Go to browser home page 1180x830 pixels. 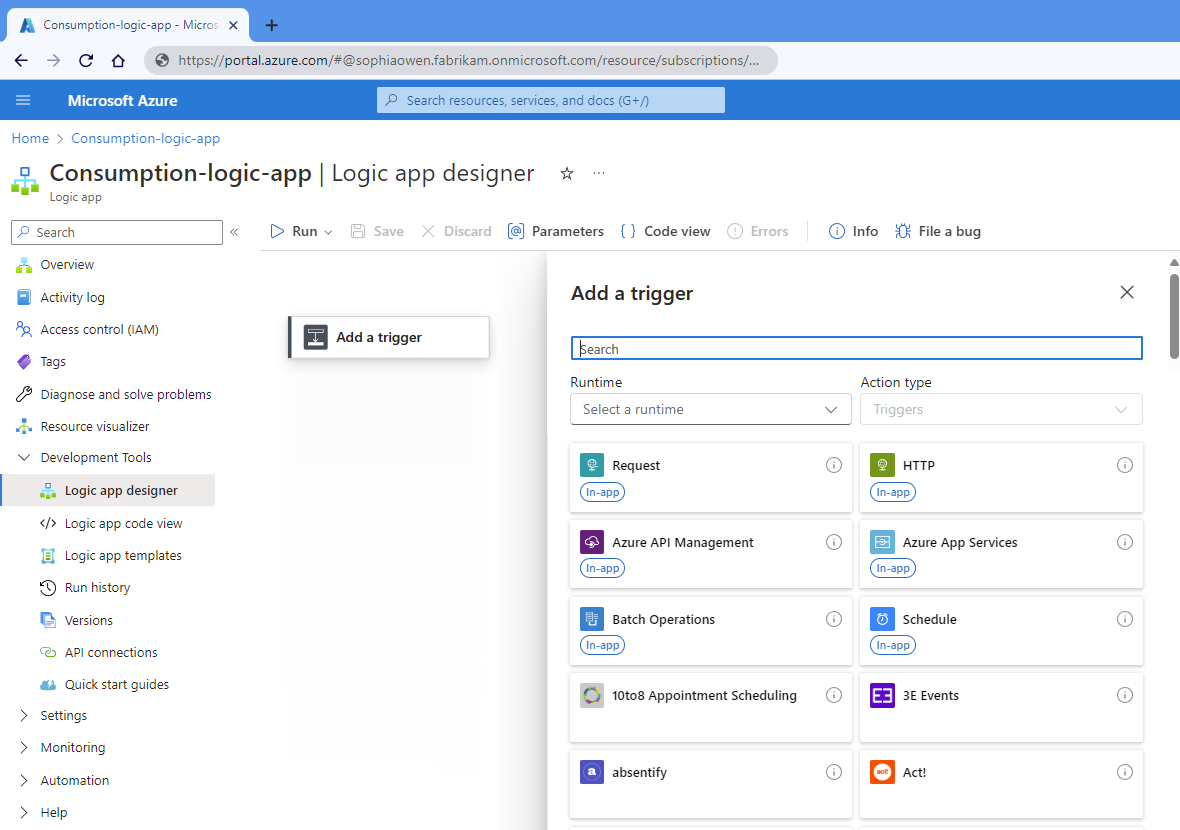tap(118, 60)
